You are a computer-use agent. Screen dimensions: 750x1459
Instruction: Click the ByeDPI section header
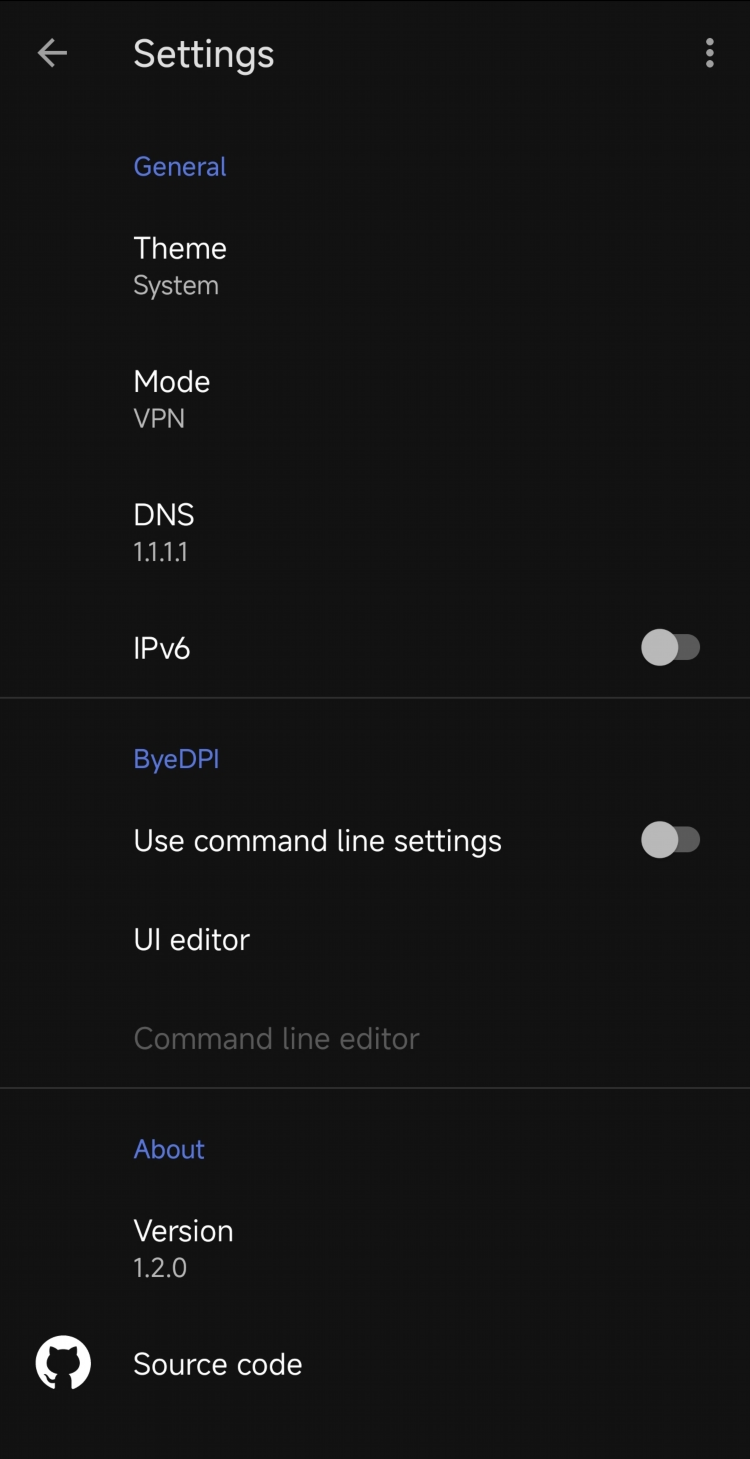pos(176,759)
